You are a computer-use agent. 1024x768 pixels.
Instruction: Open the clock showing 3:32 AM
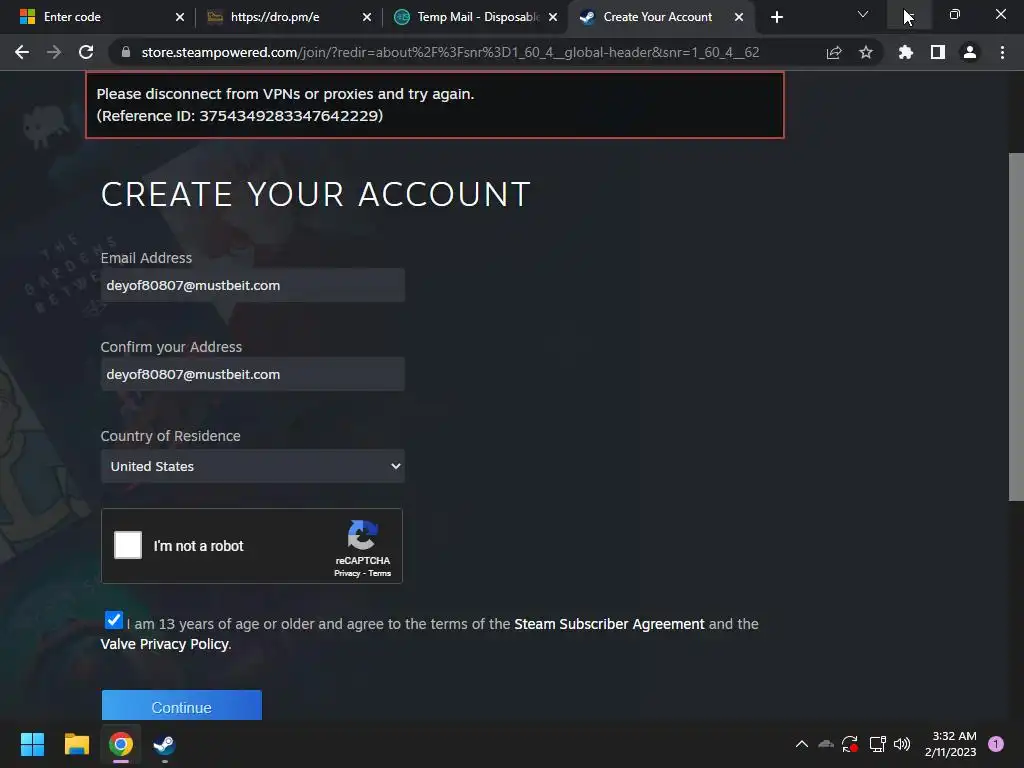pos(951,744)
